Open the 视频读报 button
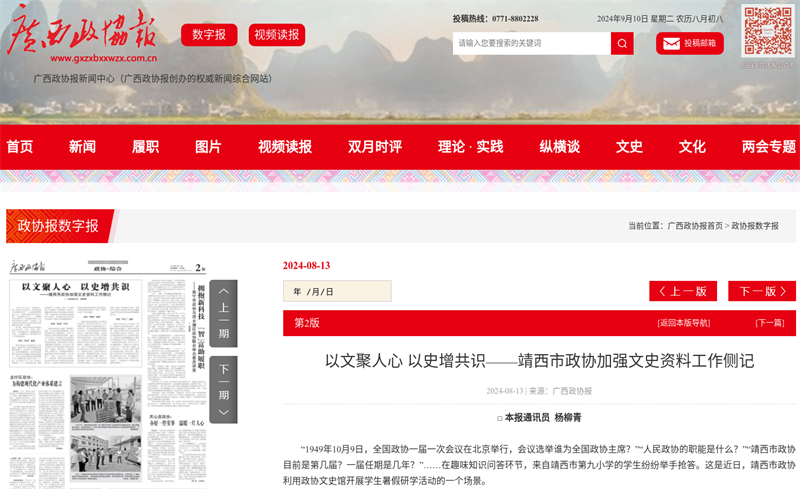Image resolution: width=800 pixels, height=489 pixels. coord(277,35)
